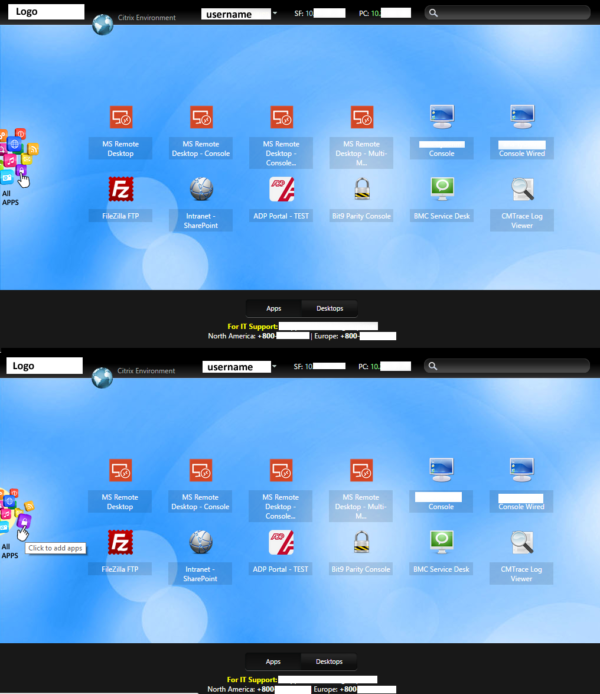Open MS Remote Desktop - Multi-M.. in top screenshot
The height and width of the screenshot is (694, 600).
coord(362,117)
